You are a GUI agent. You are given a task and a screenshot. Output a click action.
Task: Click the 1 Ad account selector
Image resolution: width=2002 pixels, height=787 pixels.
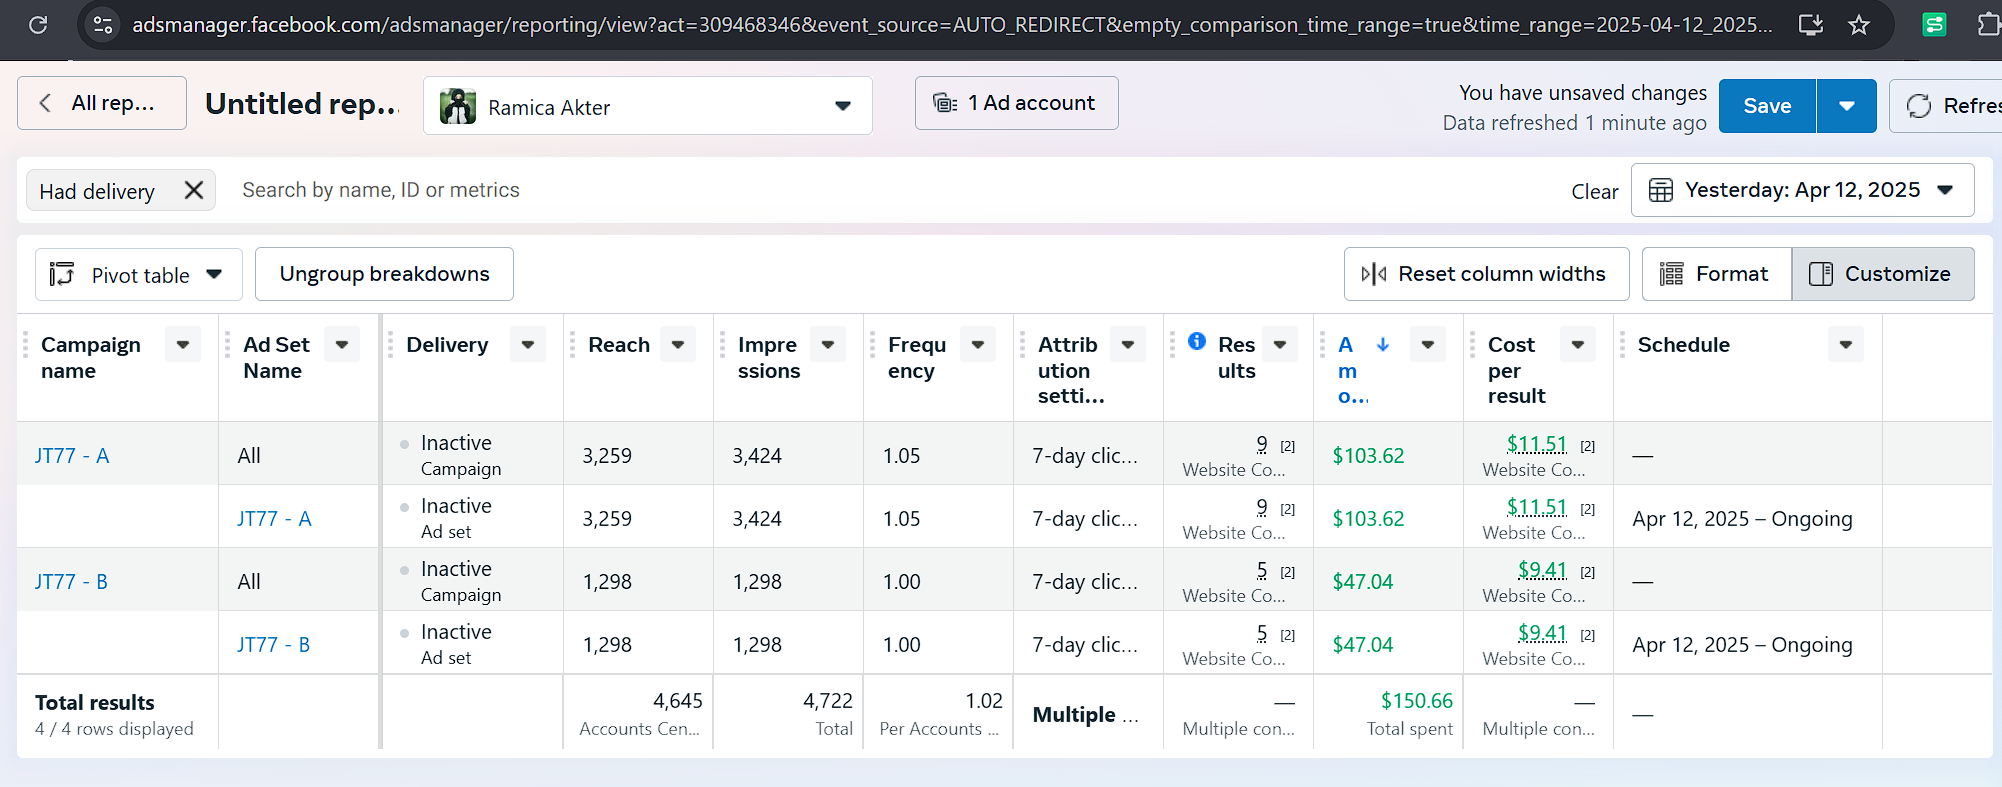point(1016,103)
